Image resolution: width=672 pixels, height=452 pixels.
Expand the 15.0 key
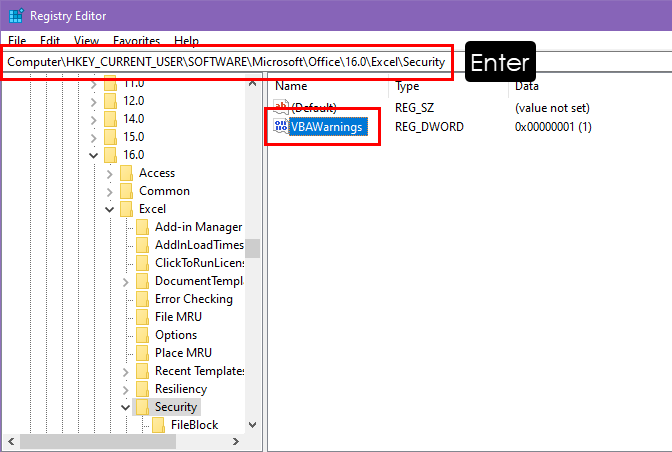pyautogui.click(x=94, y=138)
